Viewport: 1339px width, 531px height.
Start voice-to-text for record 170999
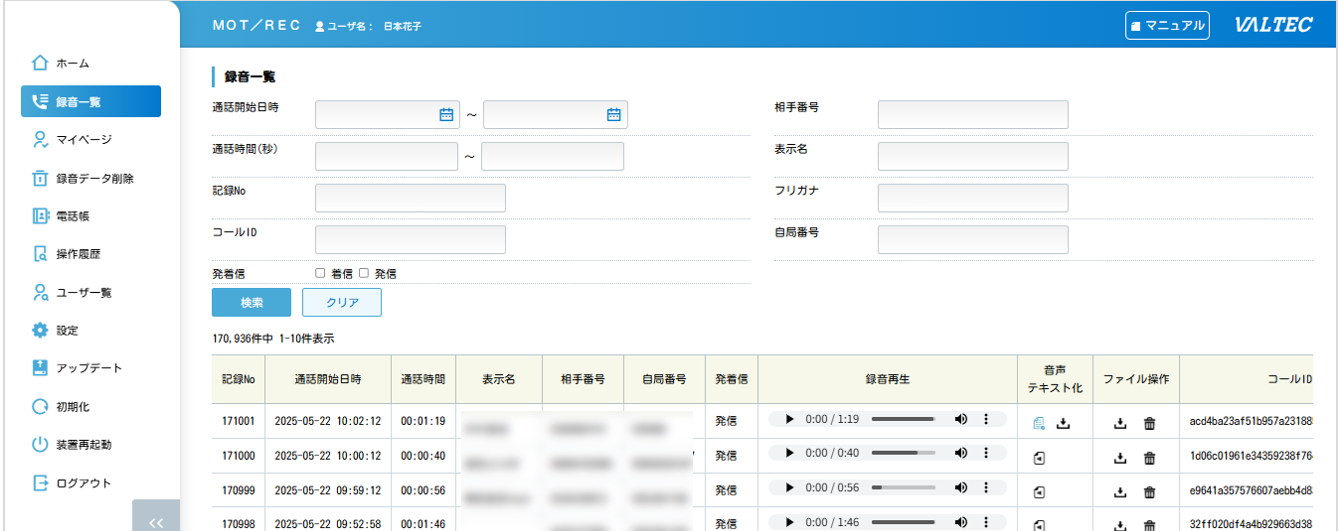coord(1039,492)
